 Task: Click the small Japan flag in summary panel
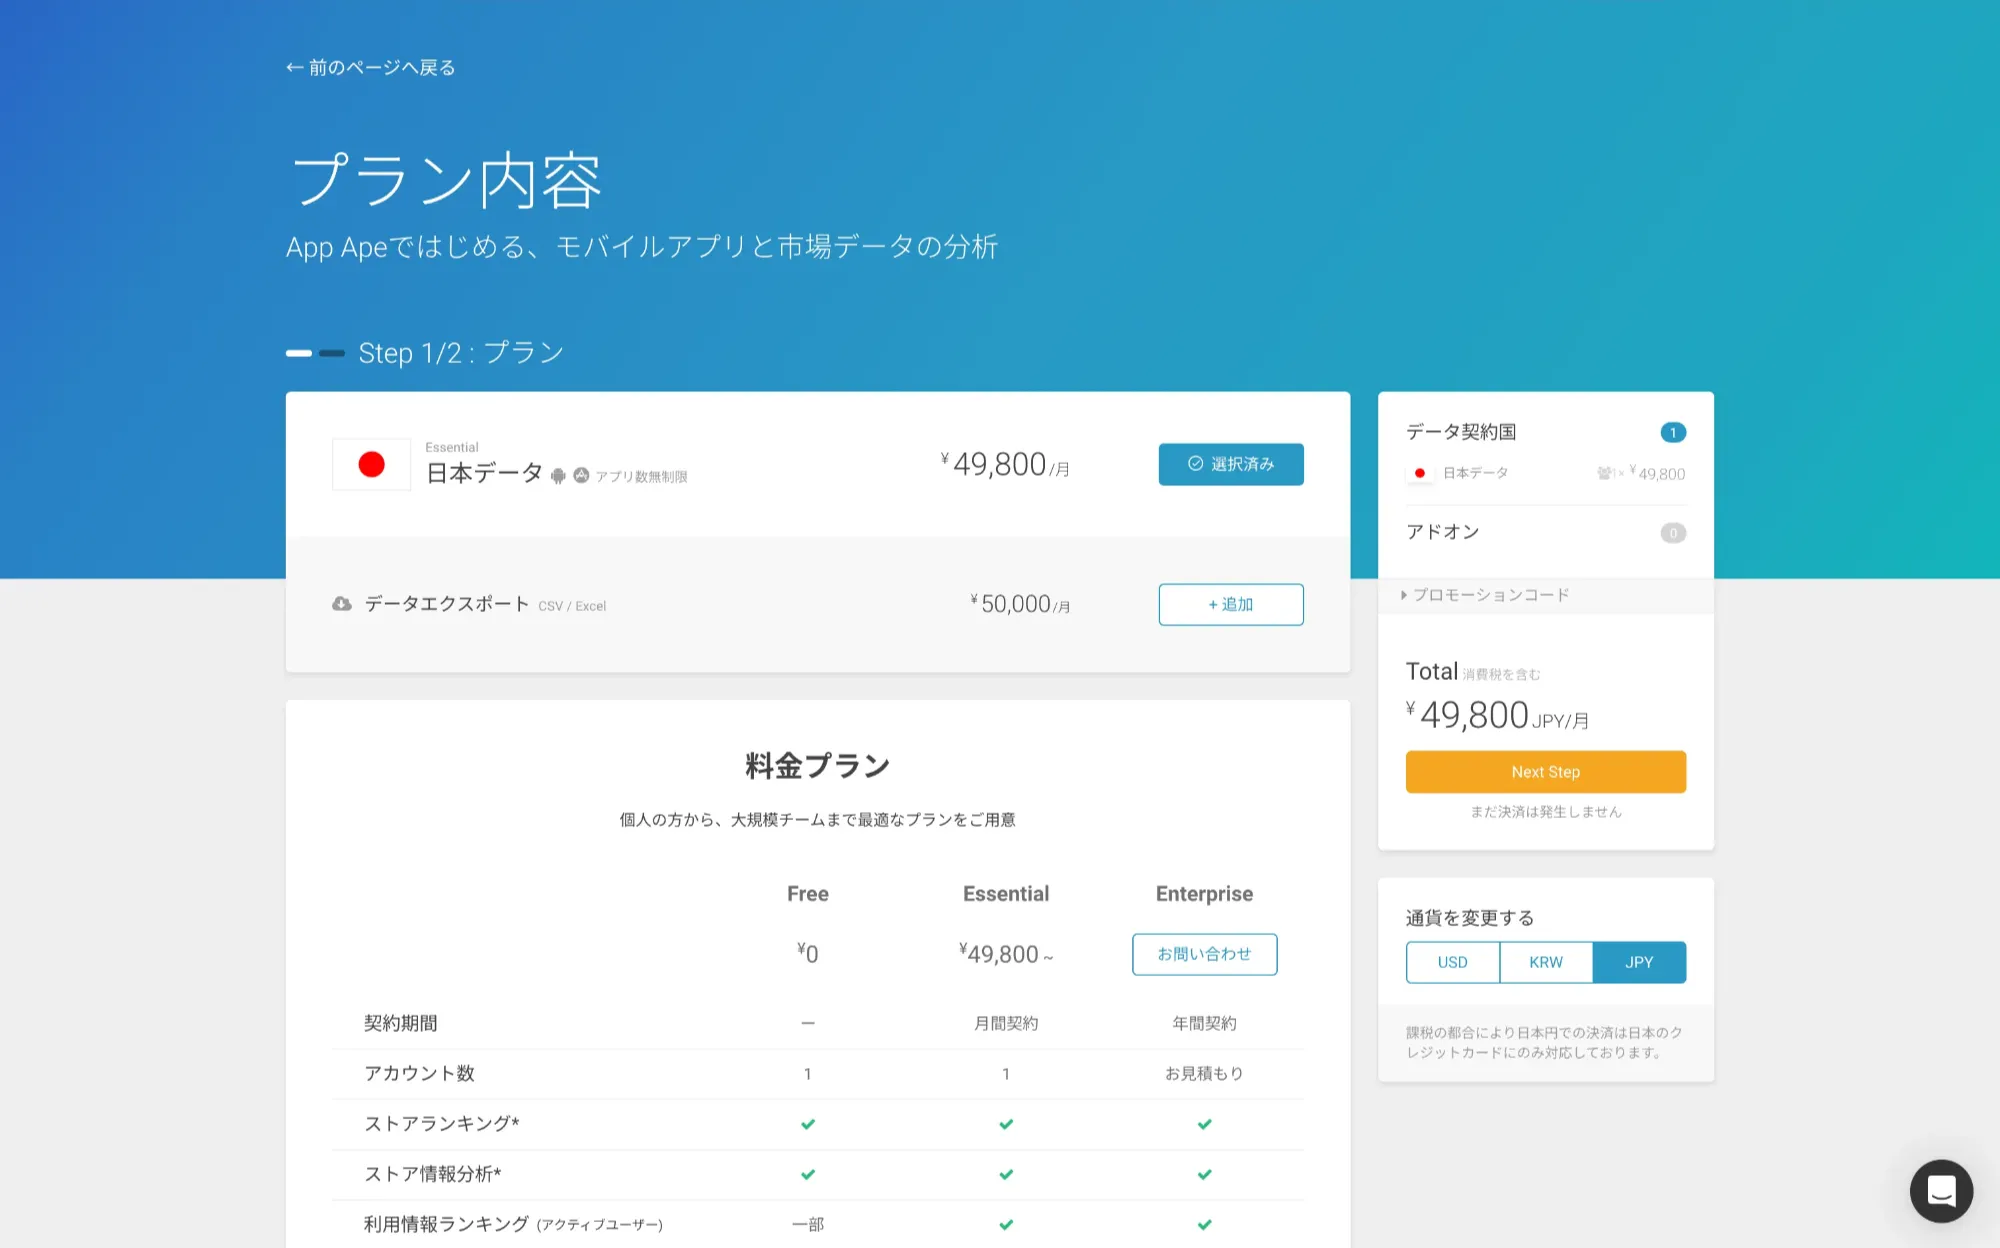click(1419, 473)
